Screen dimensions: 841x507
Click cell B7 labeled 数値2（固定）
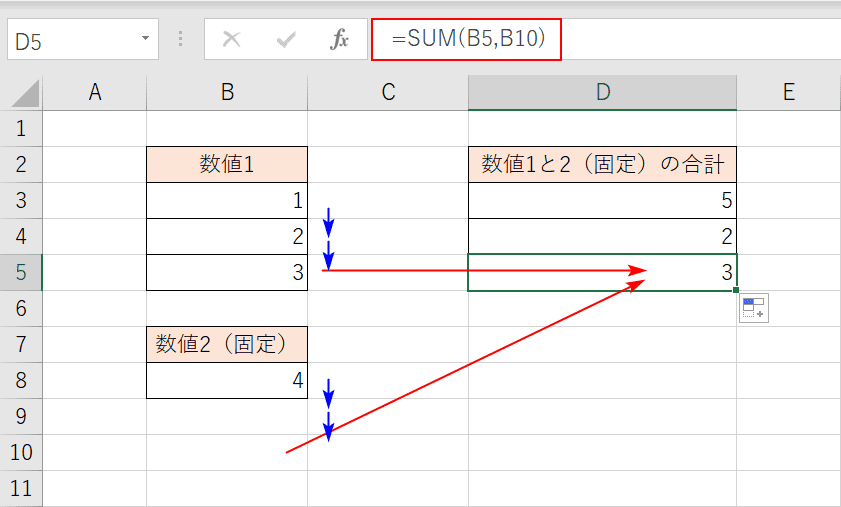[x=227, y=344]
